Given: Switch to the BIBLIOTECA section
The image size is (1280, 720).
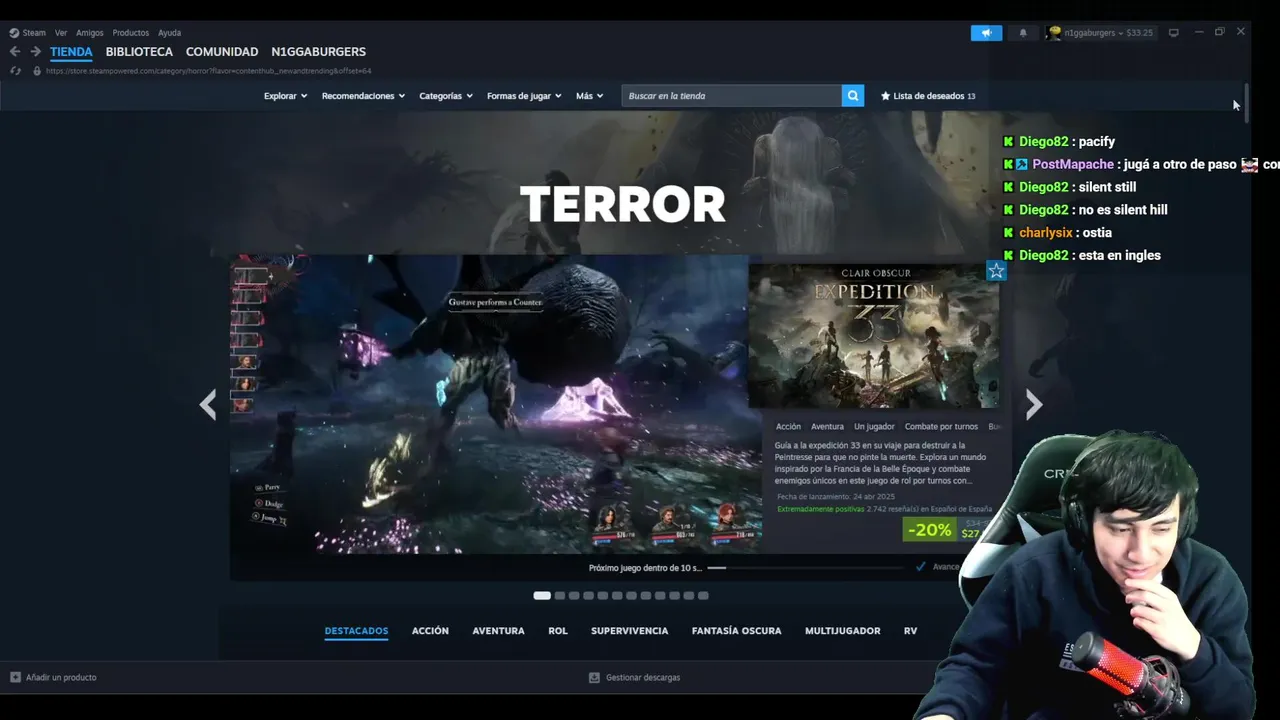Looking at the screenshot, I should point(139,52).
